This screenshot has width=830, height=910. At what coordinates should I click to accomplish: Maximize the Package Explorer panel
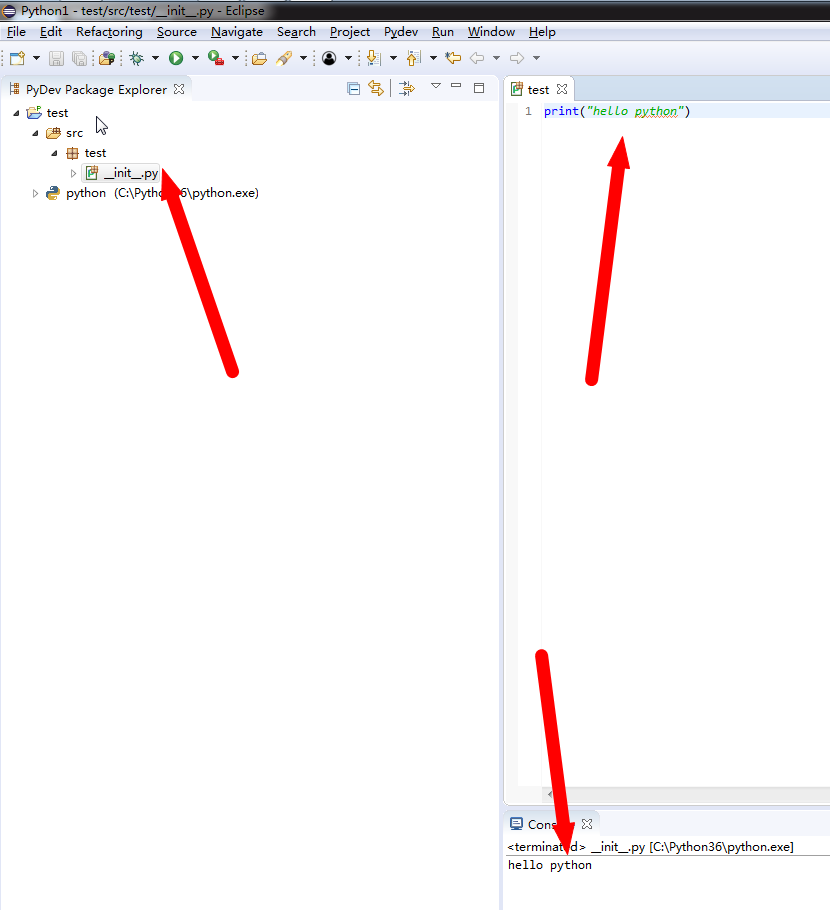coord(479,88)
